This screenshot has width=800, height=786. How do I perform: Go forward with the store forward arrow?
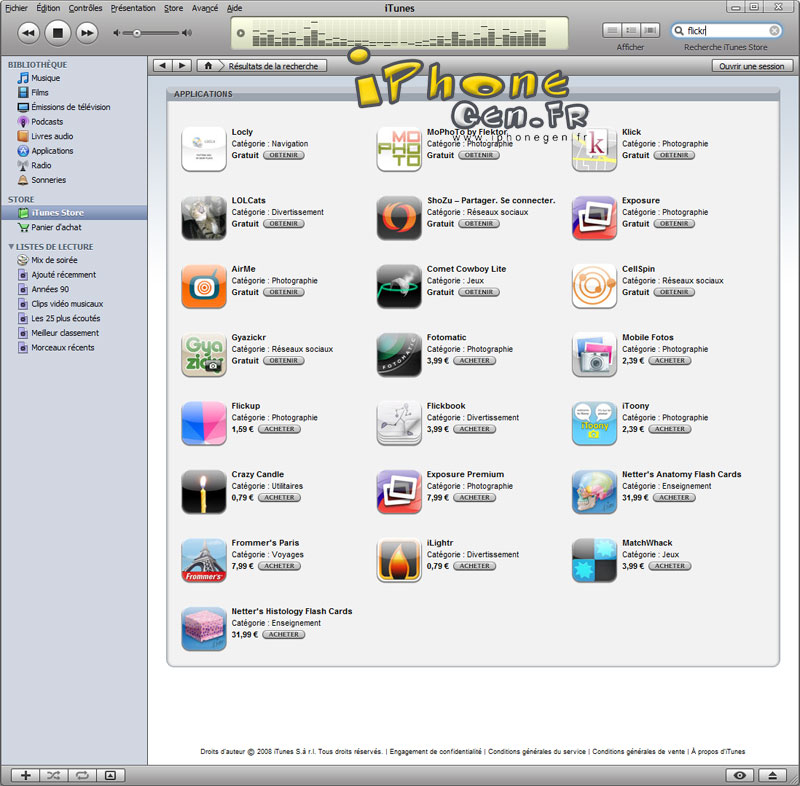[182, 66]
